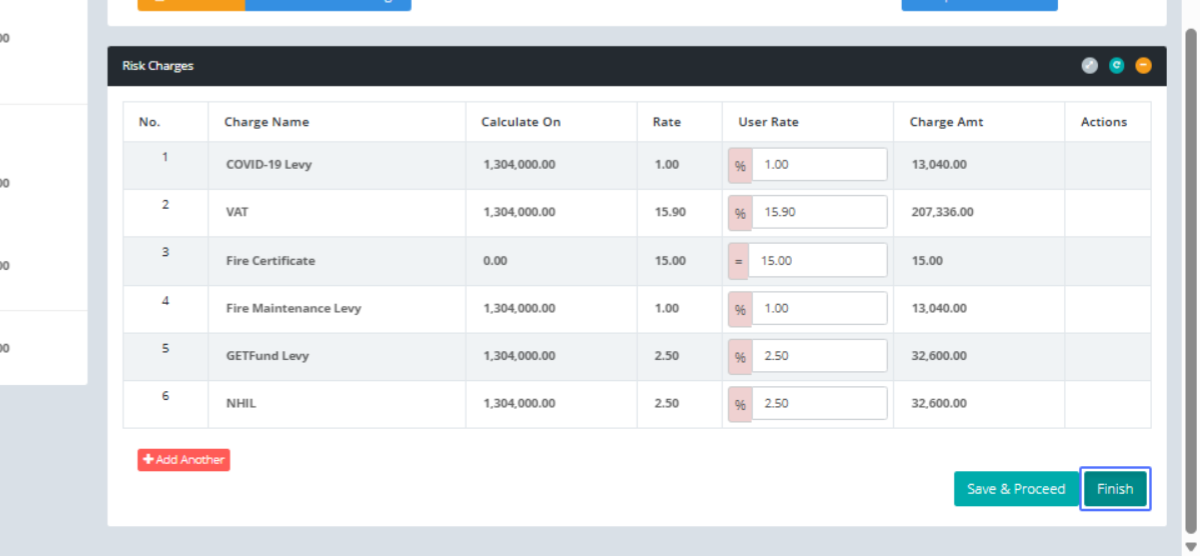
Task: Focus the COVID-19 Levy user rate field
Action: coord(819,165)
